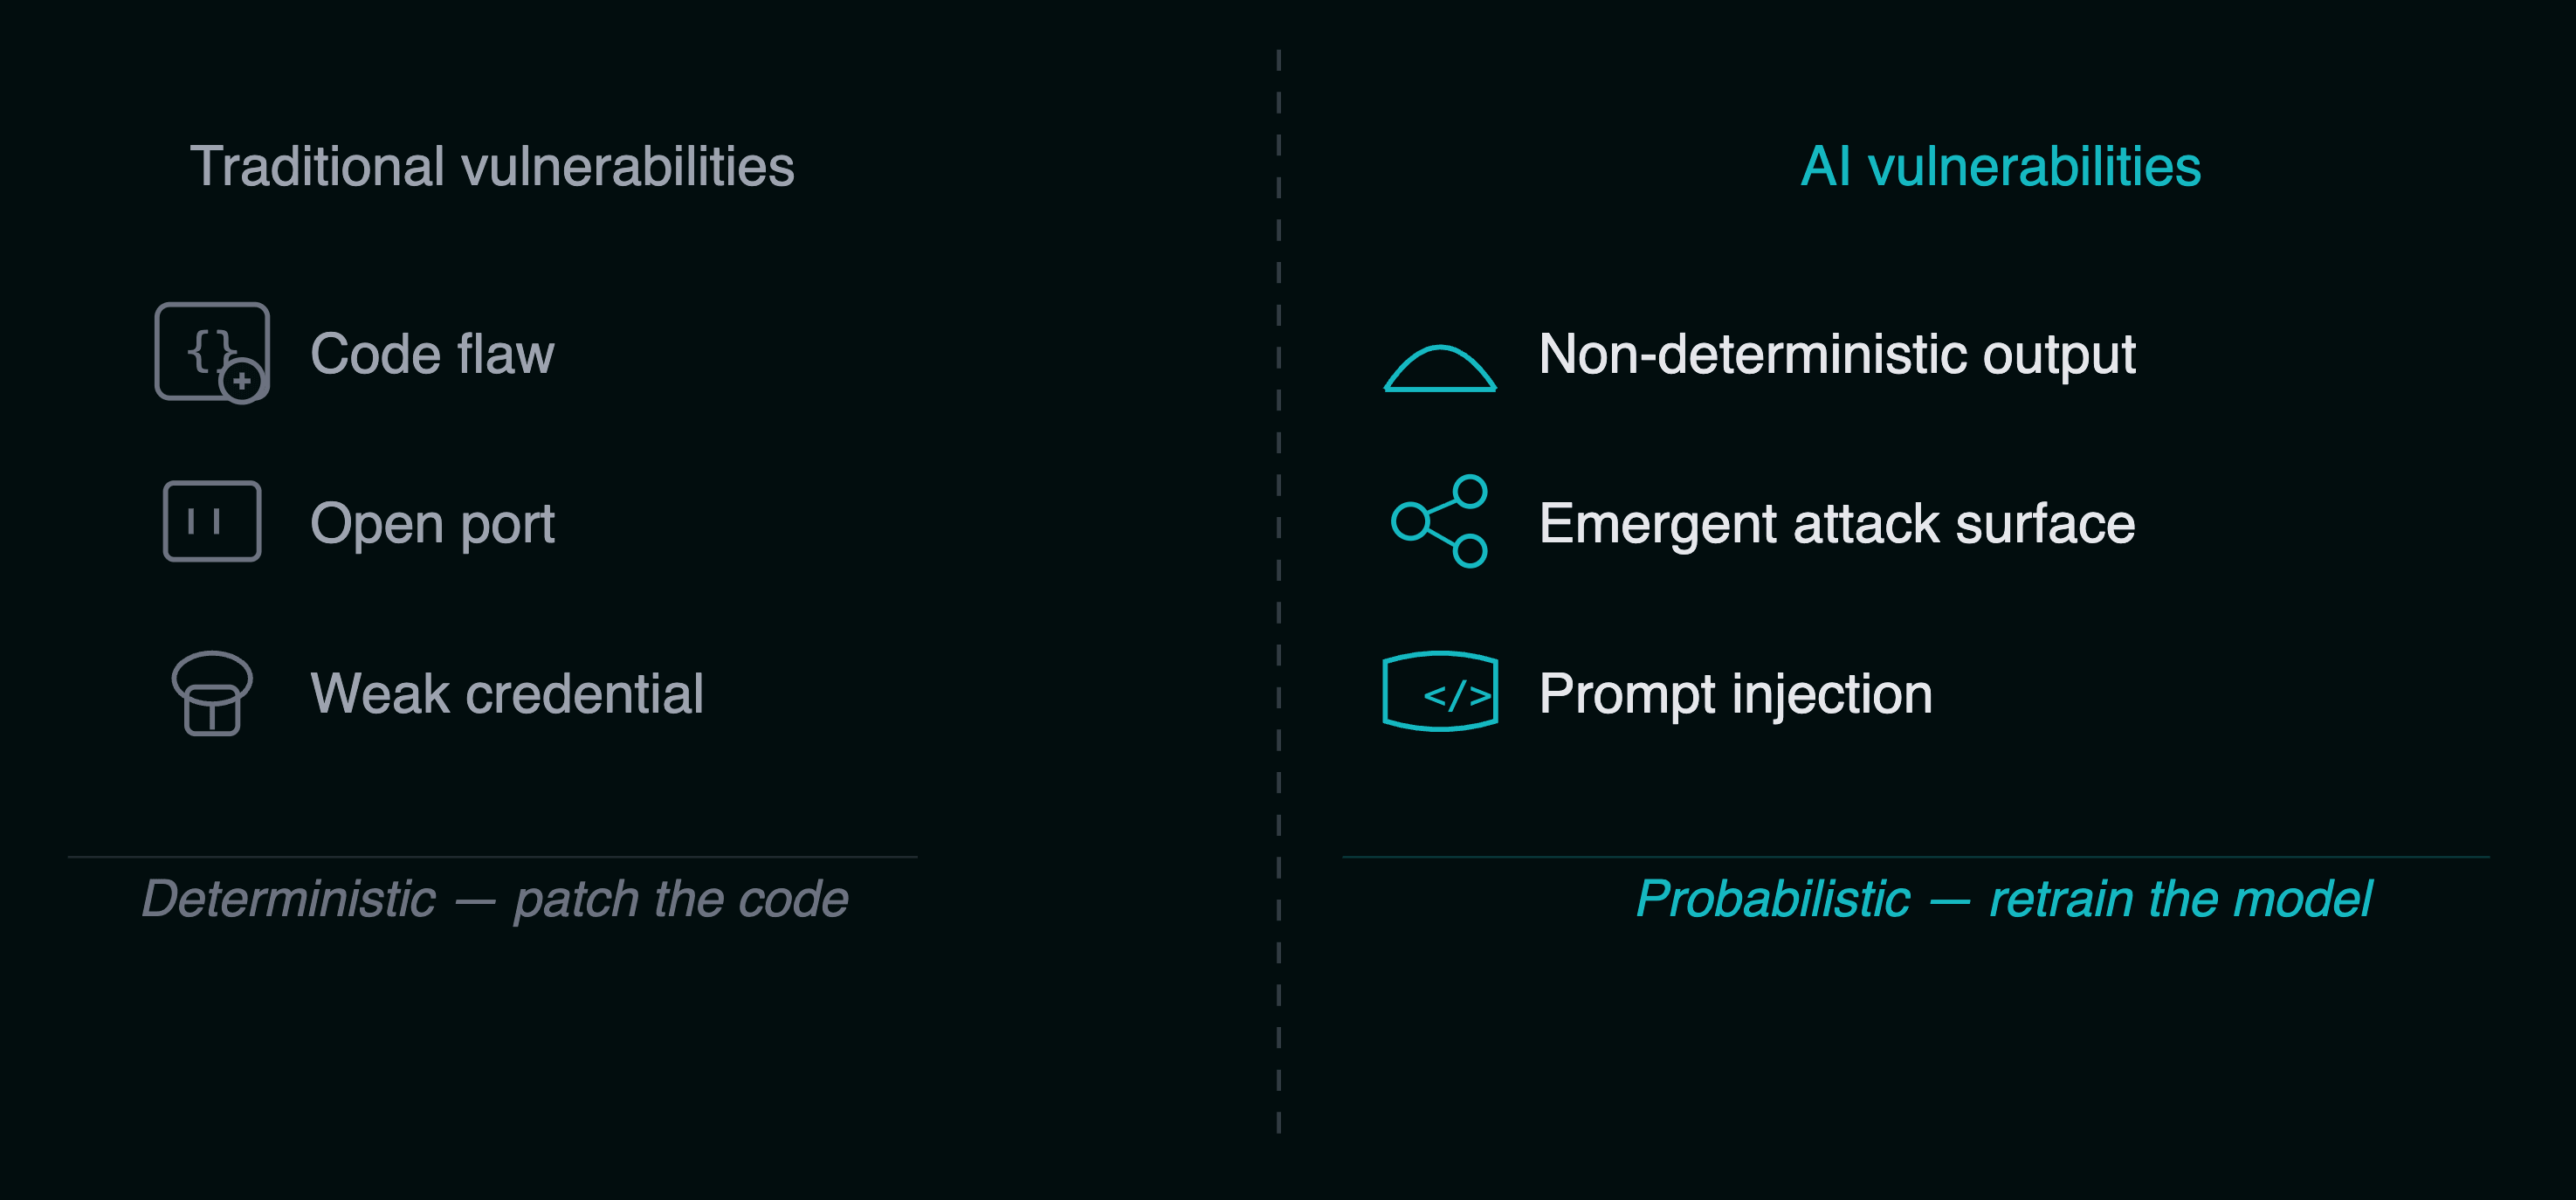Image resolution: width=2576 pixels, height=1200 pixels.
Task: Click the Emergent attack surface label
Action: coord(1837,523)
